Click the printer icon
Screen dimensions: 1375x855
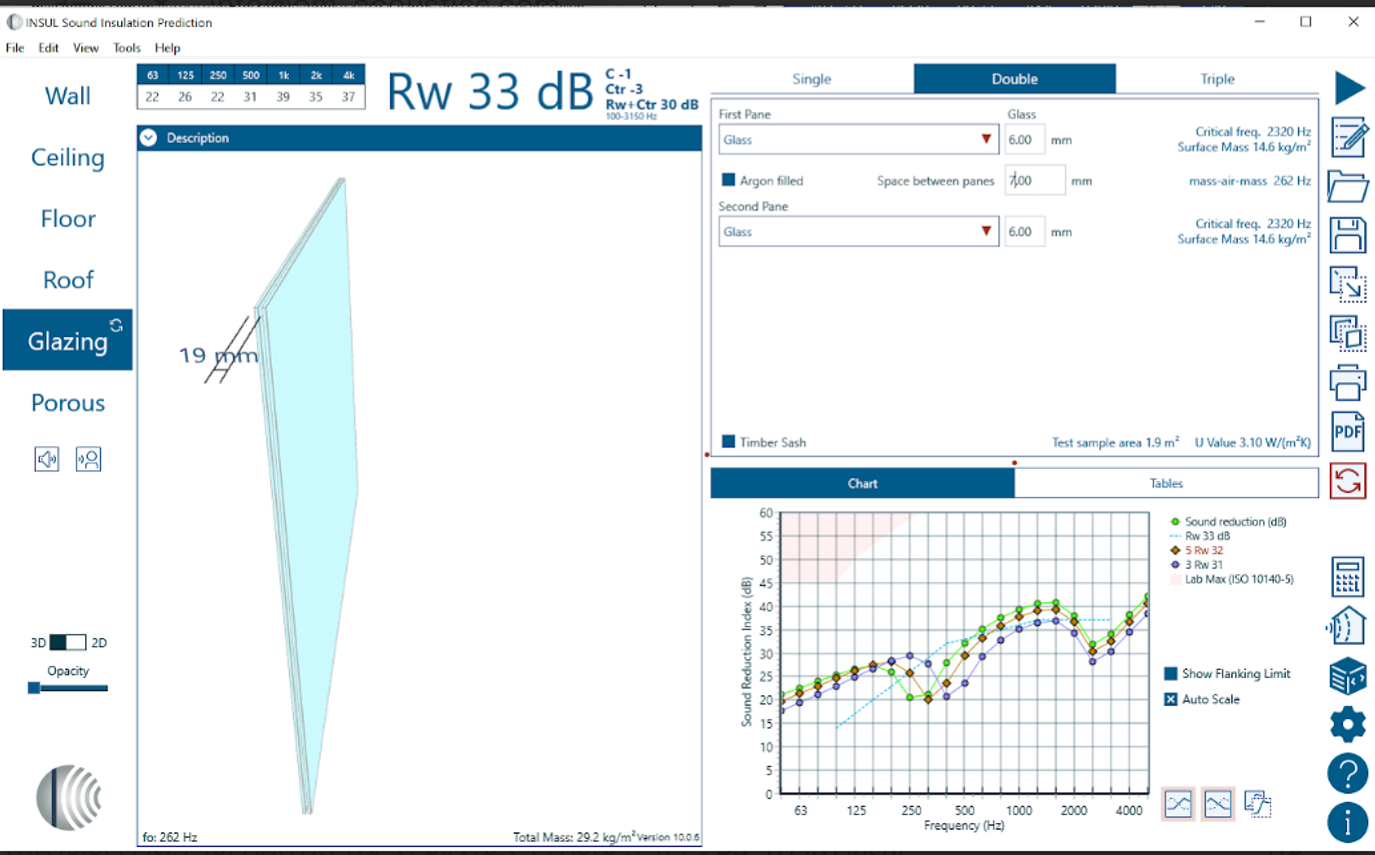click(x=1348, y=382)
